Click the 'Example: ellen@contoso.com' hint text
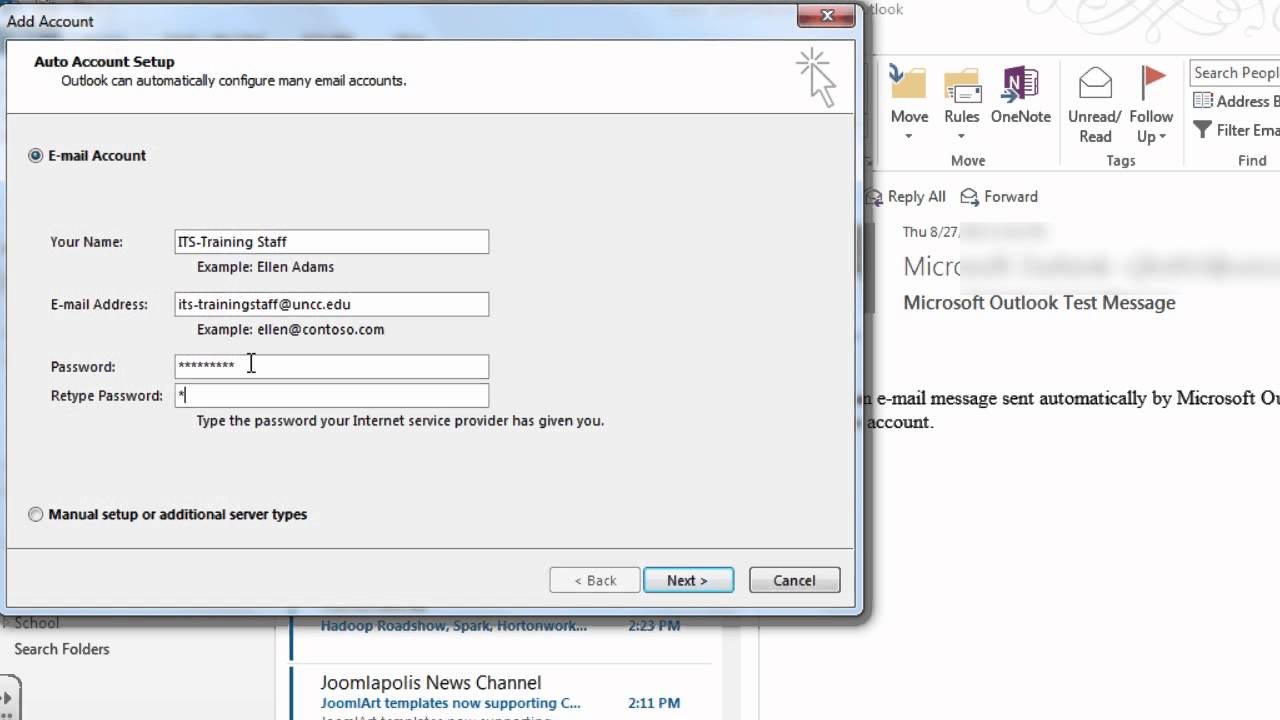This screenshot has width=1280, height=720. click(x=290, y=329)
